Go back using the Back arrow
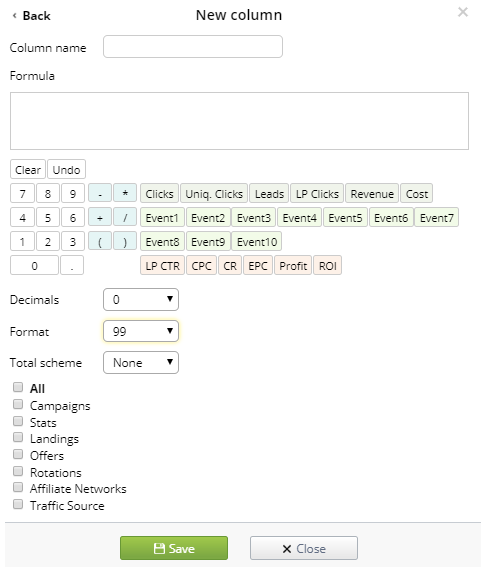 click(31, 16)
